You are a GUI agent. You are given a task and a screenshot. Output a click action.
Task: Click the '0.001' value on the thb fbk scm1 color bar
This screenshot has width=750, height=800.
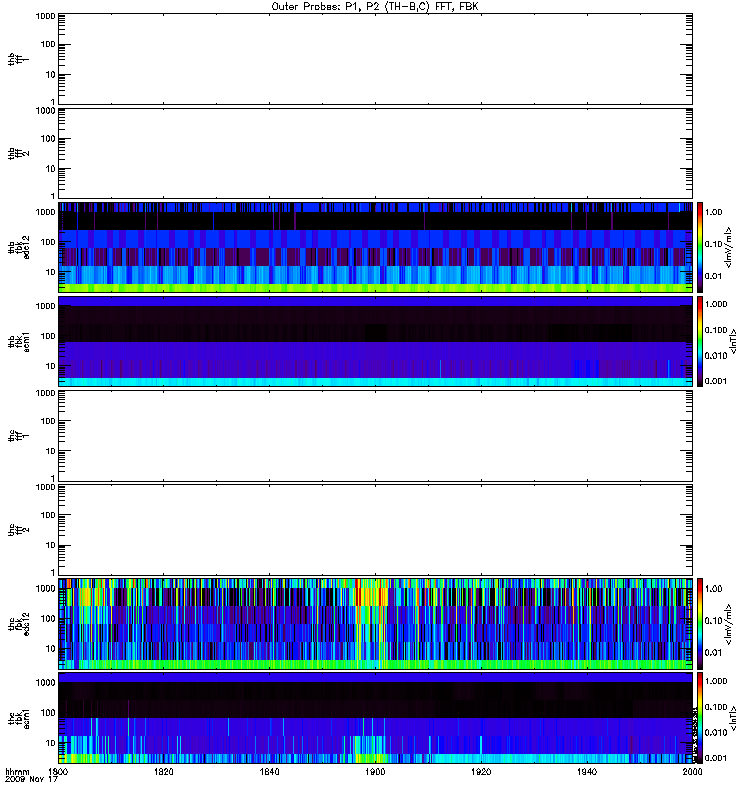pyautogui.click(x=716, y=381)
